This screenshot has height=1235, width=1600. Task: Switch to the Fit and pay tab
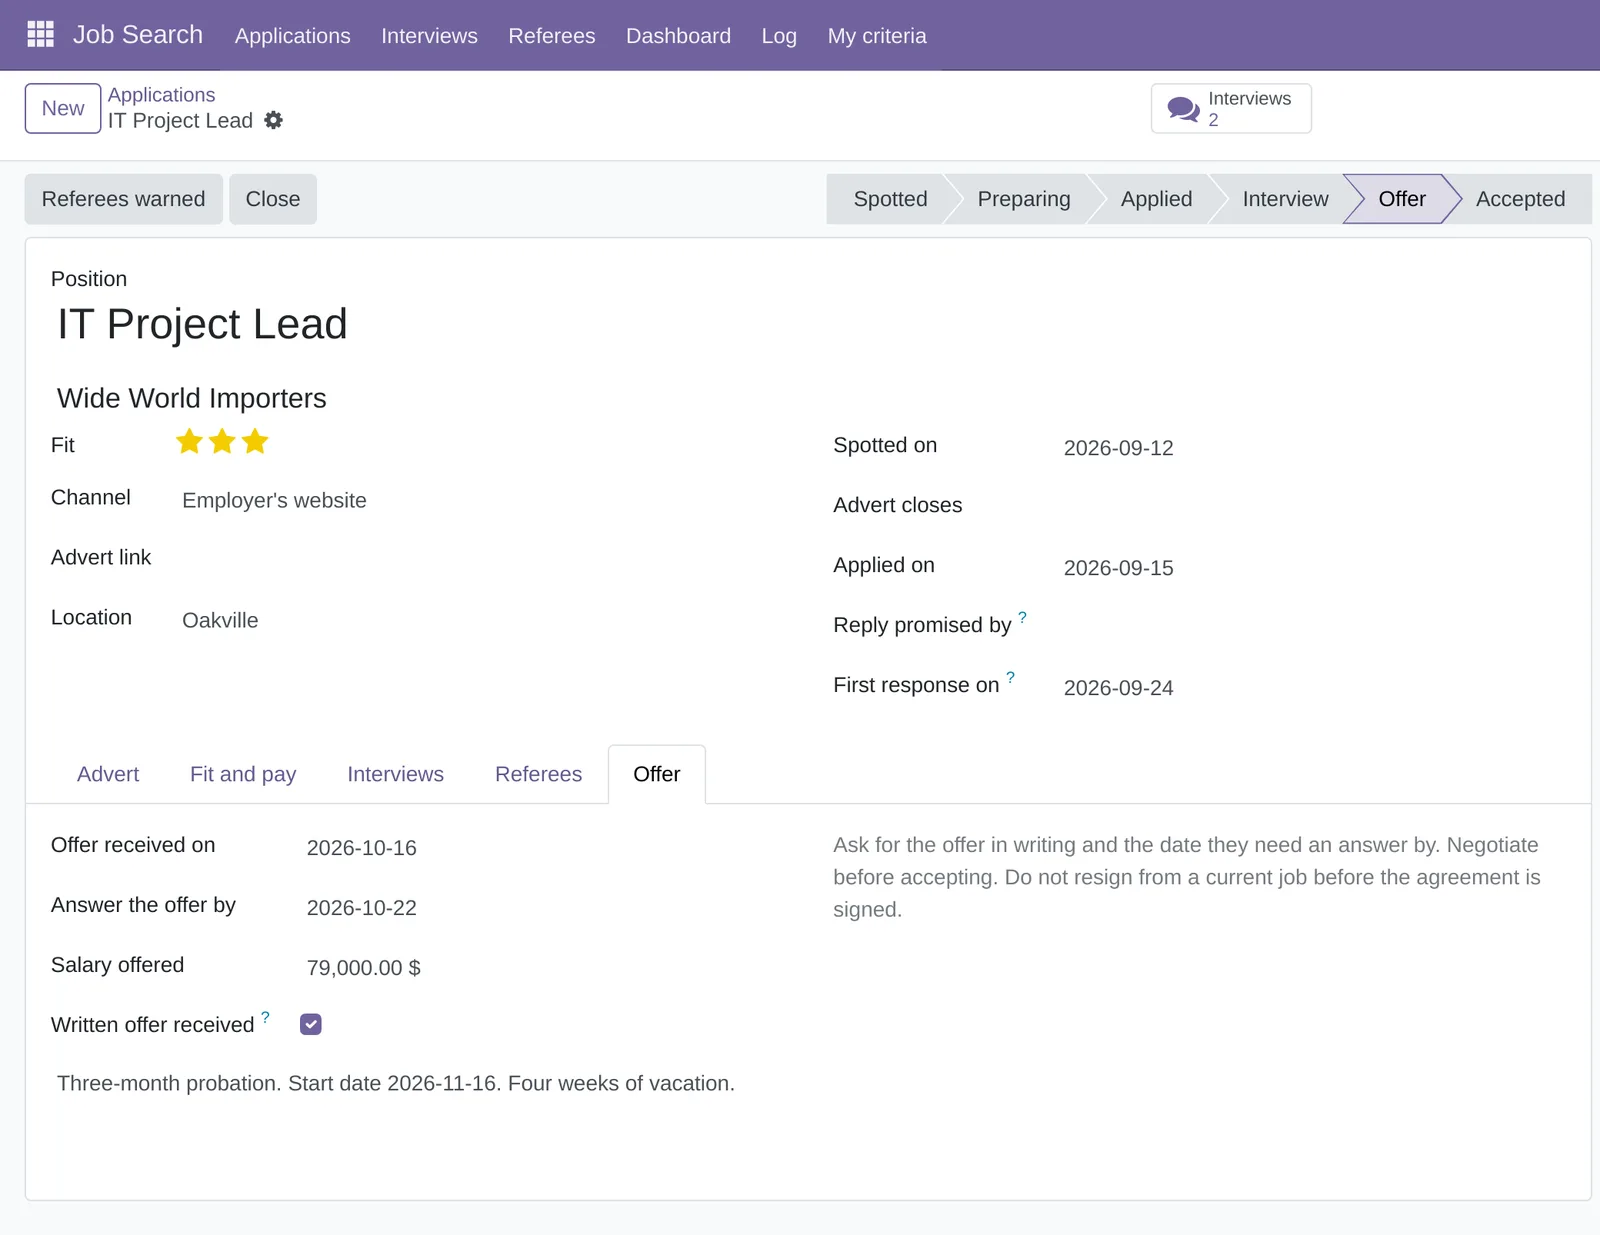[x=243, y=774]
